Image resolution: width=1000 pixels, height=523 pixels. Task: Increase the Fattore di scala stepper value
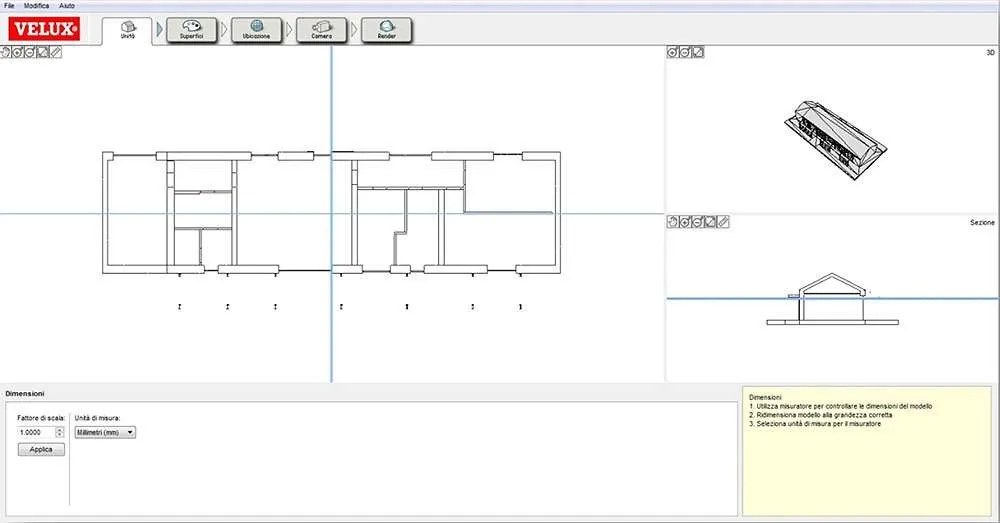(x=59, y=429)
